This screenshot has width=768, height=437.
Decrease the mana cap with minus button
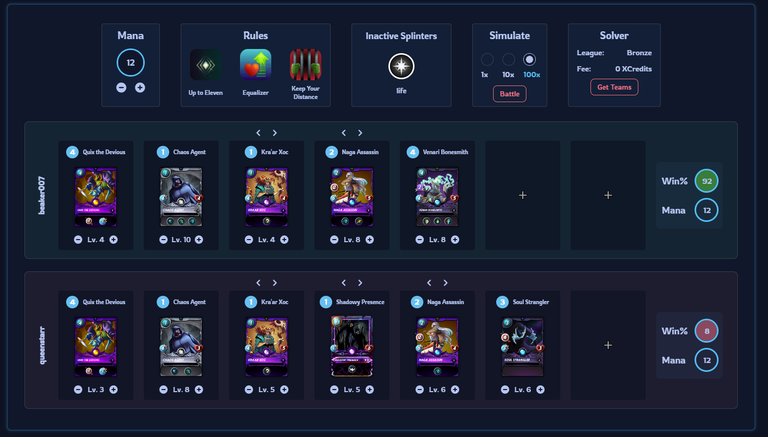(121, 88)
